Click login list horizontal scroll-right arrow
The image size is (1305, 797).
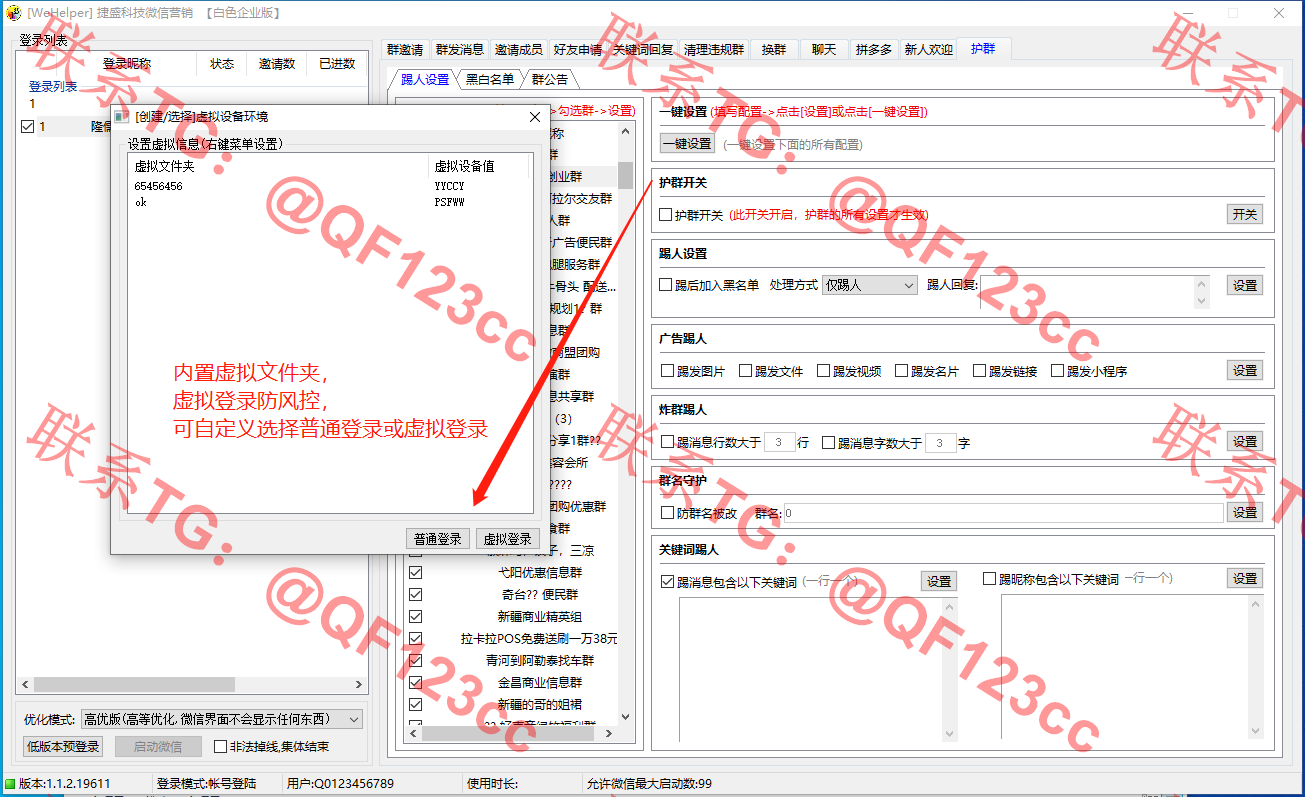pyautogui.click(x=359, y=685)
